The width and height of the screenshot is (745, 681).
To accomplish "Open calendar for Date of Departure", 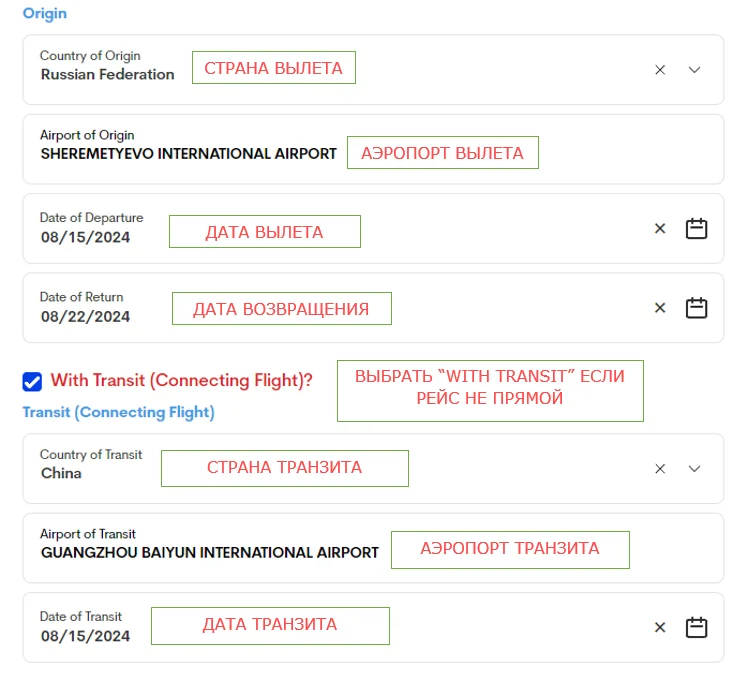I will click(x=696, y=229).
